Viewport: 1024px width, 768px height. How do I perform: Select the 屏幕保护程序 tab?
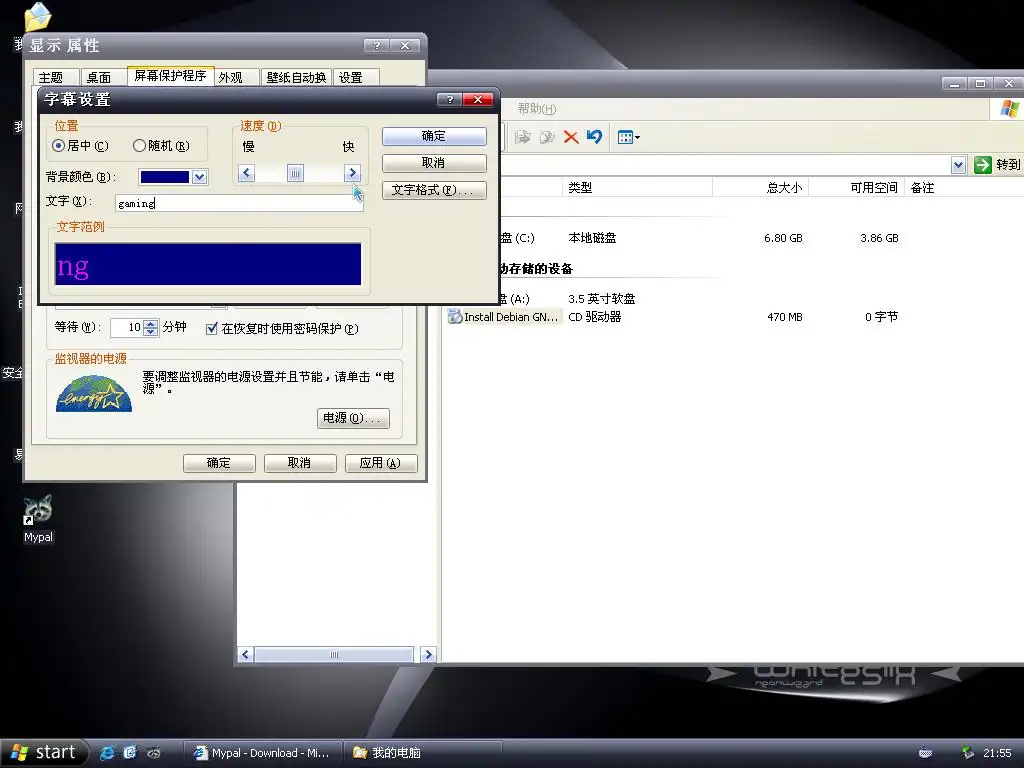(170, 76)
